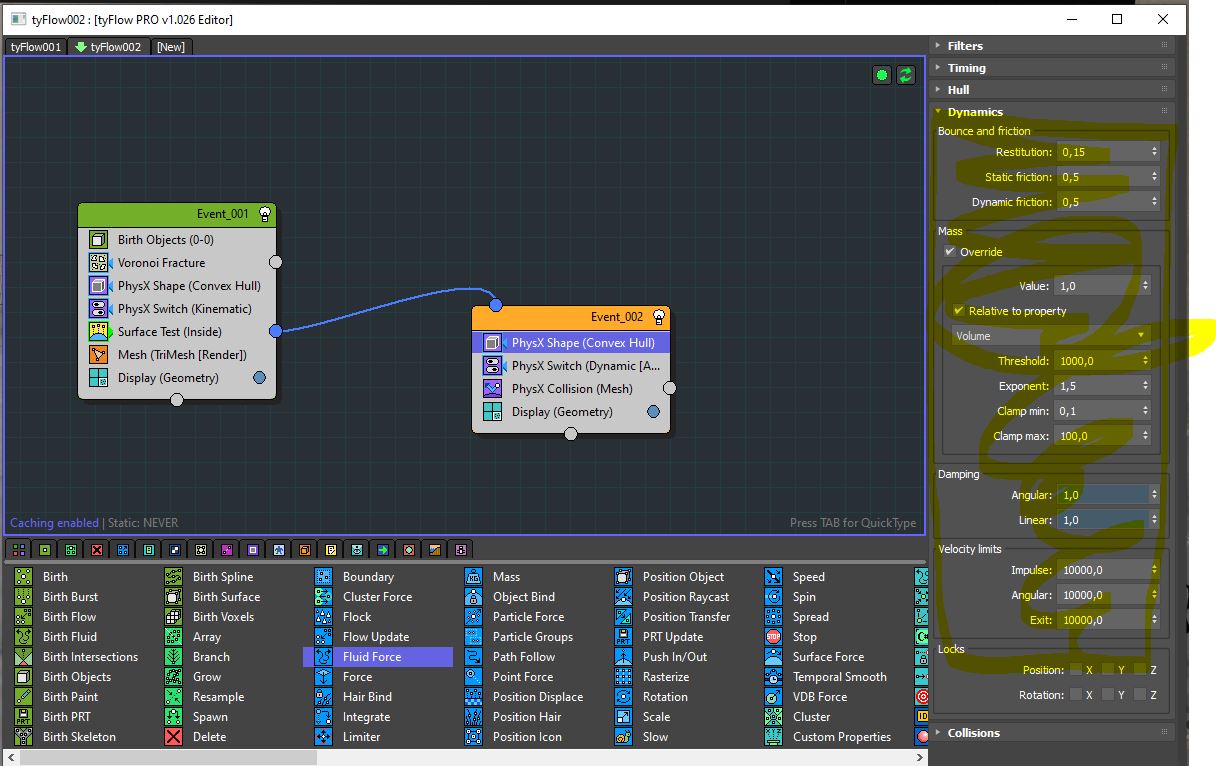1216x766 pixels.
Task: Expand the Filters rollout
Action: (1051, 46)
